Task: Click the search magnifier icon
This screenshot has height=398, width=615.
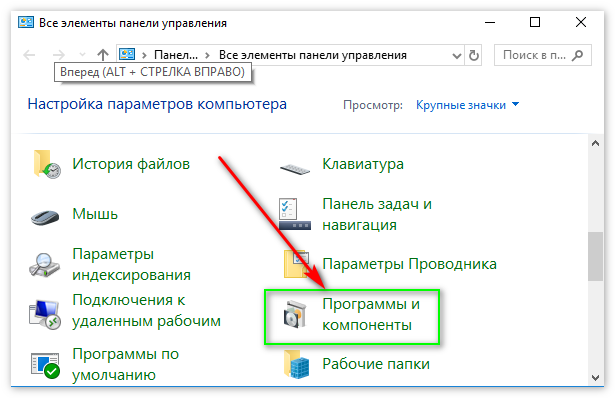Action: (577, 55)
